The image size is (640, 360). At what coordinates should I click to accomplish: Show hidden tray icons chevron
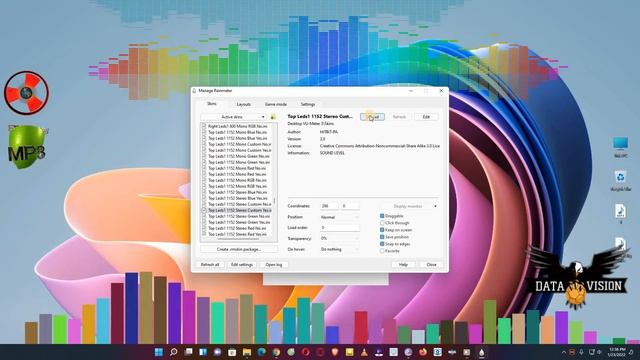[x=564, y=352]
